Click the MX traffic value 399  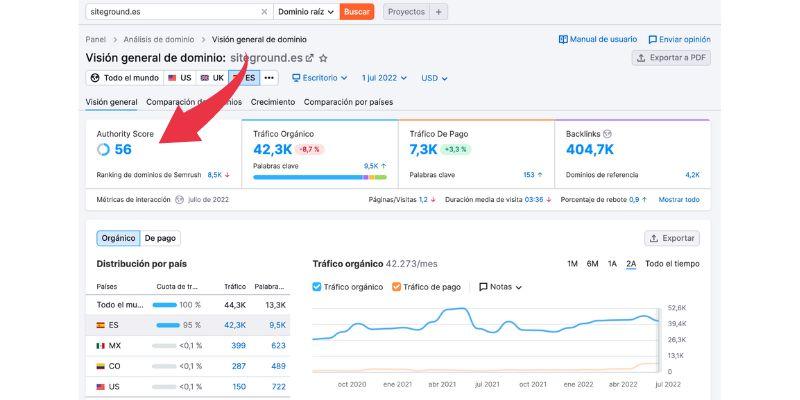(x=238, y=345)
